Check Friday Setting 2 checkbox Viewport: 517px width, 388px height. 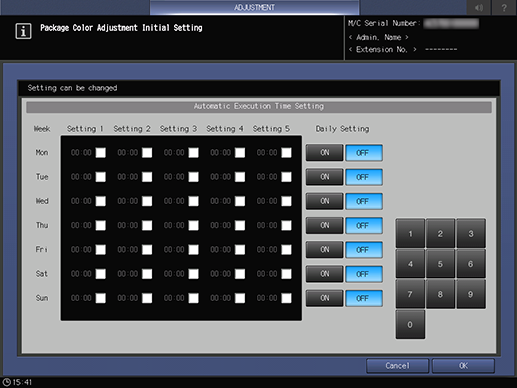click(147, 250)
